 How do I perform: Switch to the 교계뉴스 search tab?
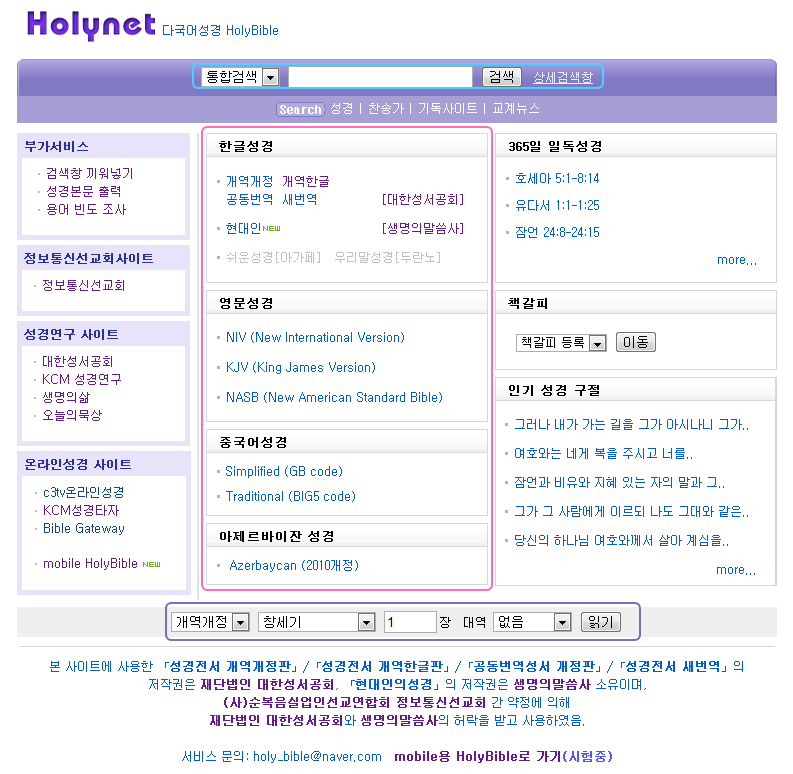(516, 108)
